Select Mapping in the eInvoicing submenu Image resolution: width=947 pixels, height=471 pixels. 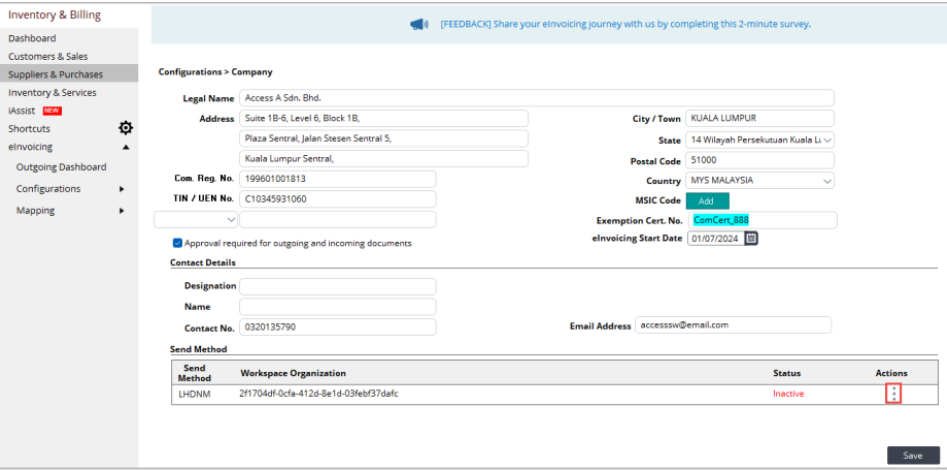point(35,211)
